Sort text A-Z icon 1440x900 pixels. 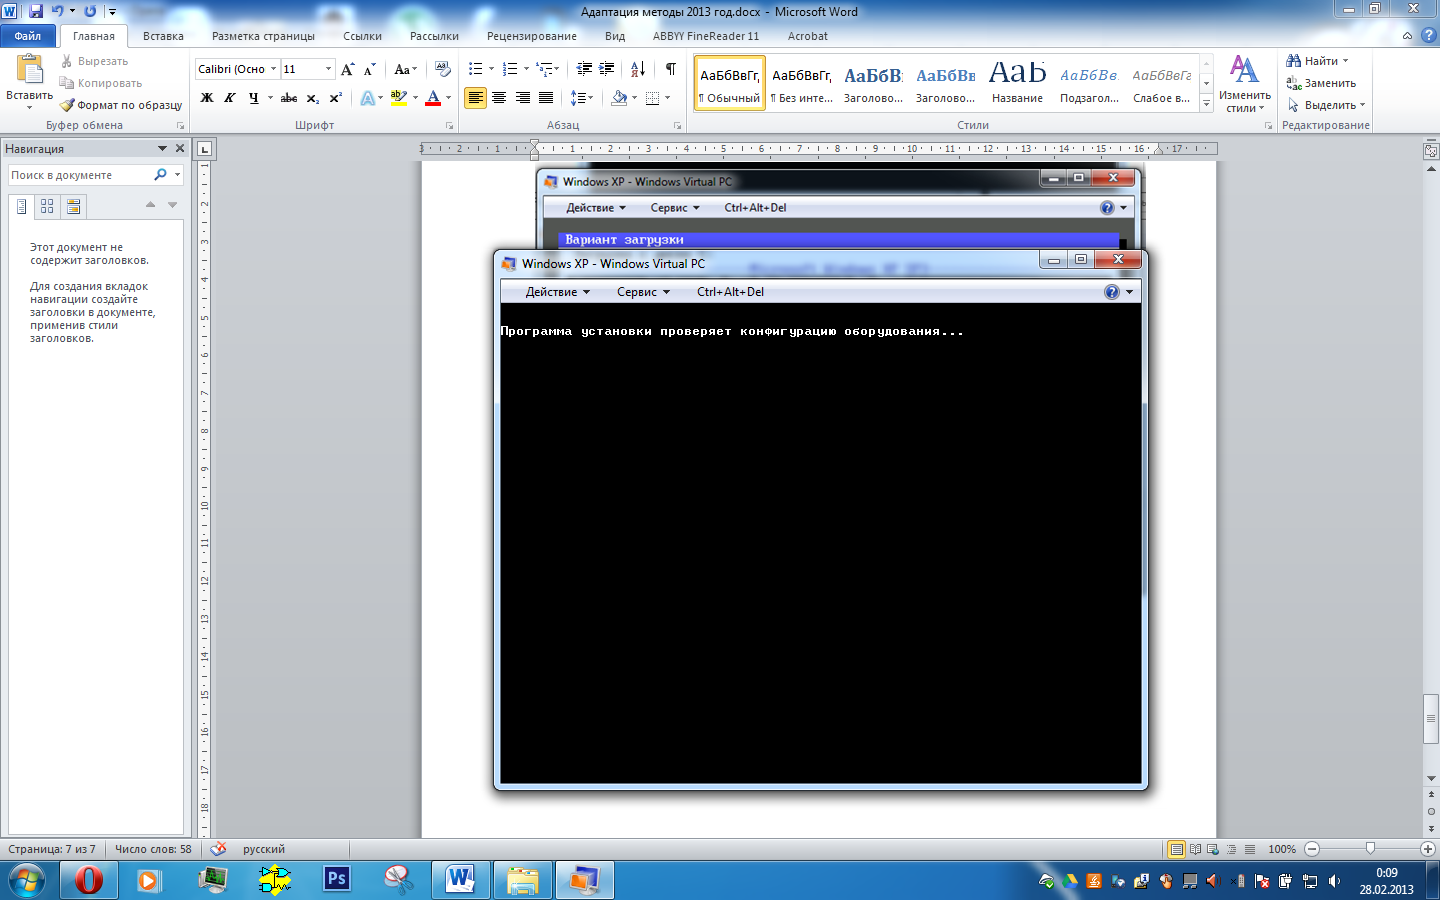(x=637, y=69)
